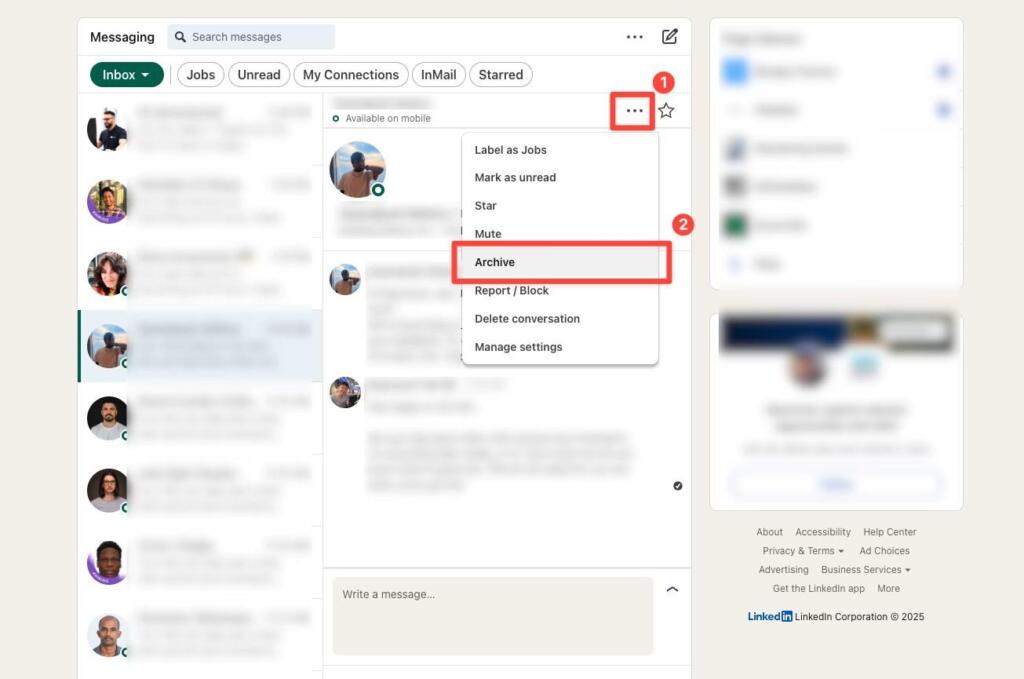Expand the Business Services footer dropdown

click(866, 570)
